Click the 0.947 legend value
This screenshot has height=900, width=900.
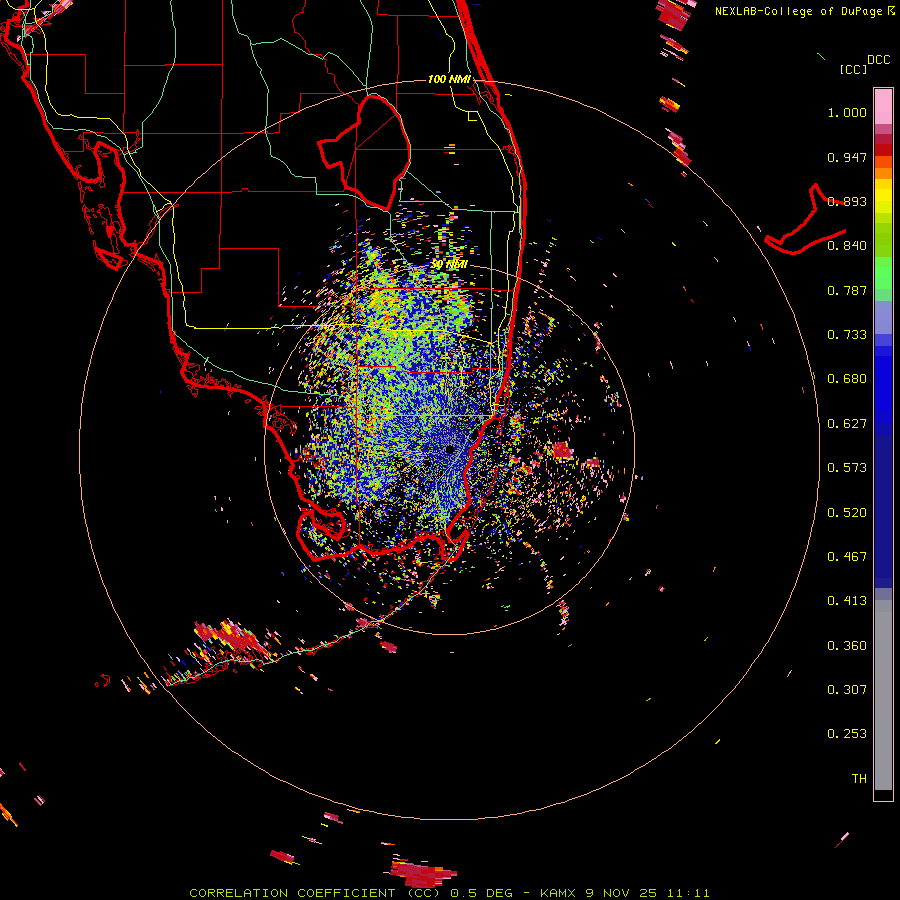tap(847, 157)
